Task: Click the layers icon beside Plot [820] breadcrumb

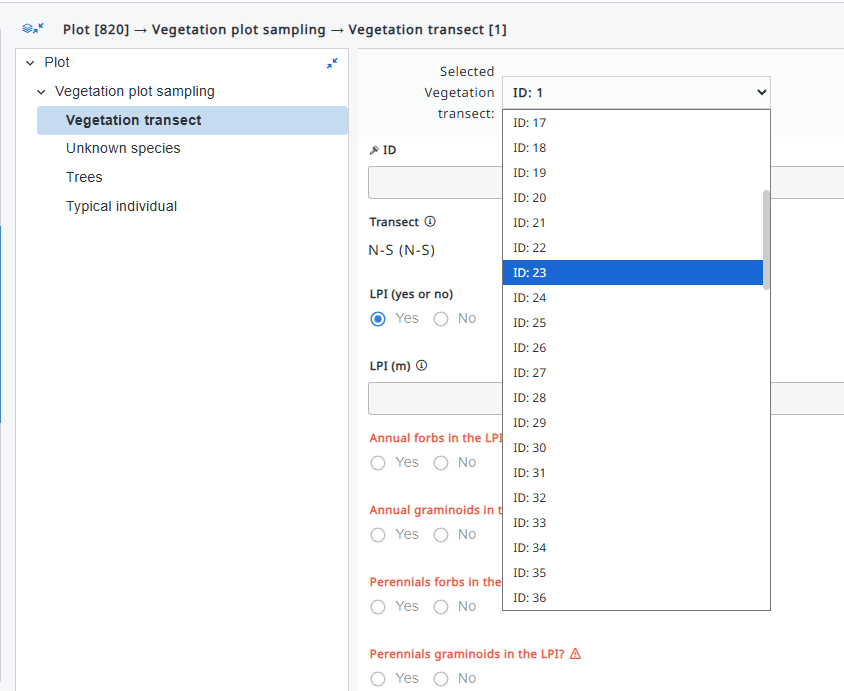Action: tap(33, 29)
